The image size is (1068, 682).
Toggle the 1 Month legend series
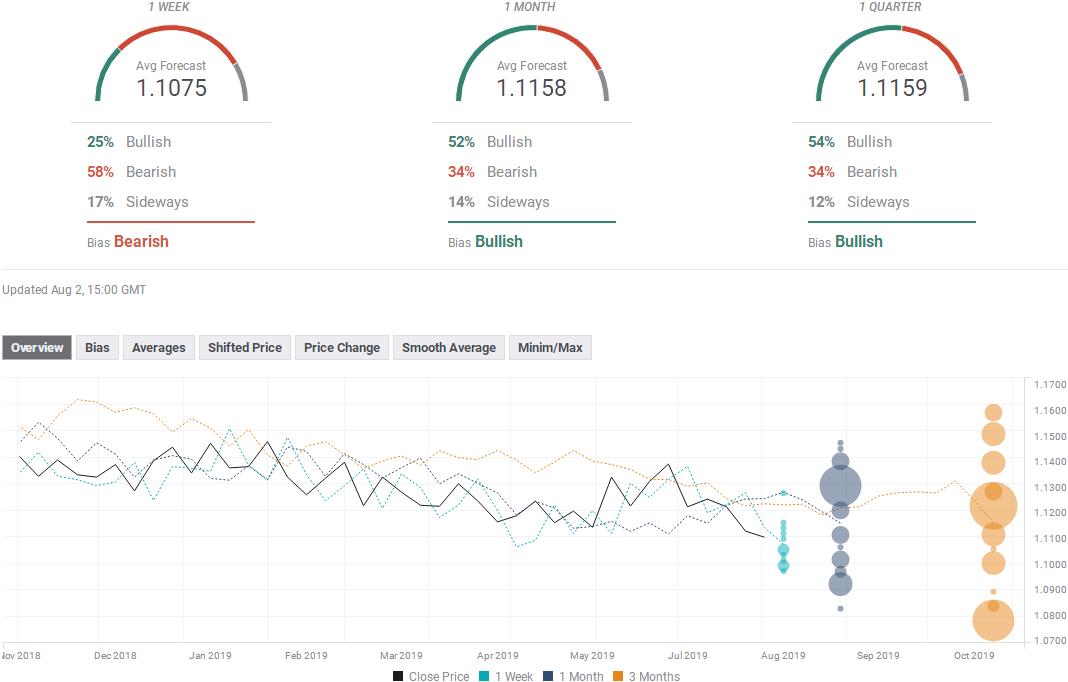pyautogui.click(x=573, y=676)
